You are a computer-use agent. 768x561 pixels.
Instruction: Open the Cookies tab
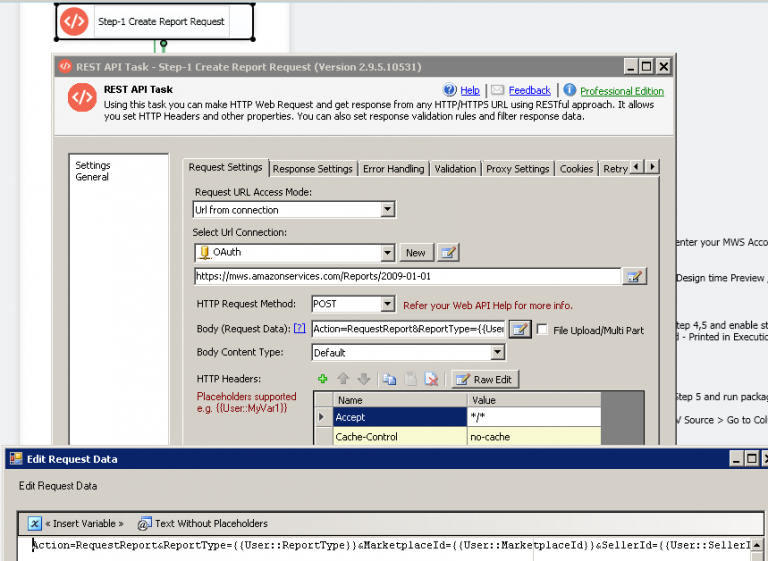[x=576, y=169]
